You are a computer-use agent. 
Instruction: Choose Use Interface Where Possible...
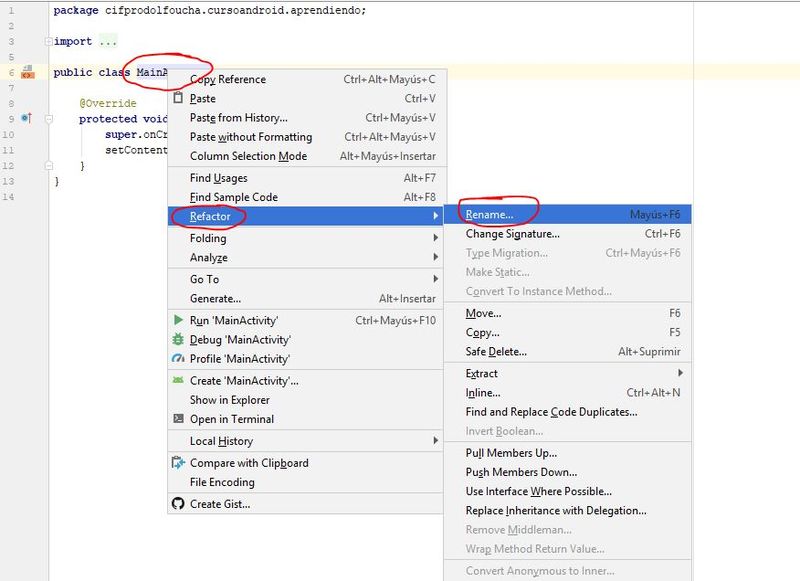[x=568, y=491]
